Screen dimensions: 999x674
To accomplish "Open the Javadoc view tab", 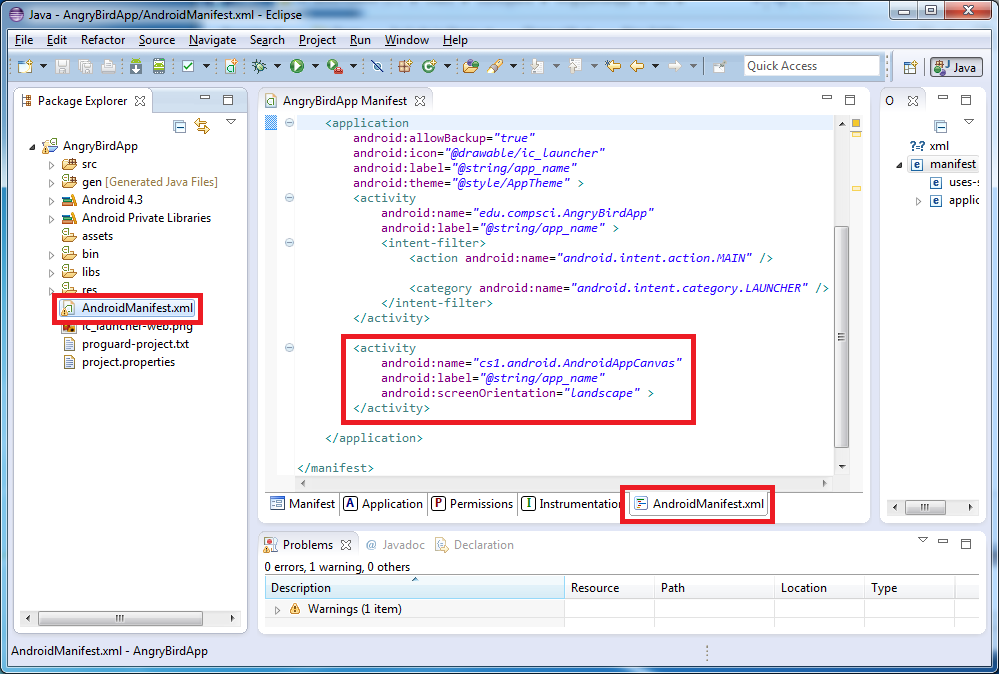I will click(396, 545).
